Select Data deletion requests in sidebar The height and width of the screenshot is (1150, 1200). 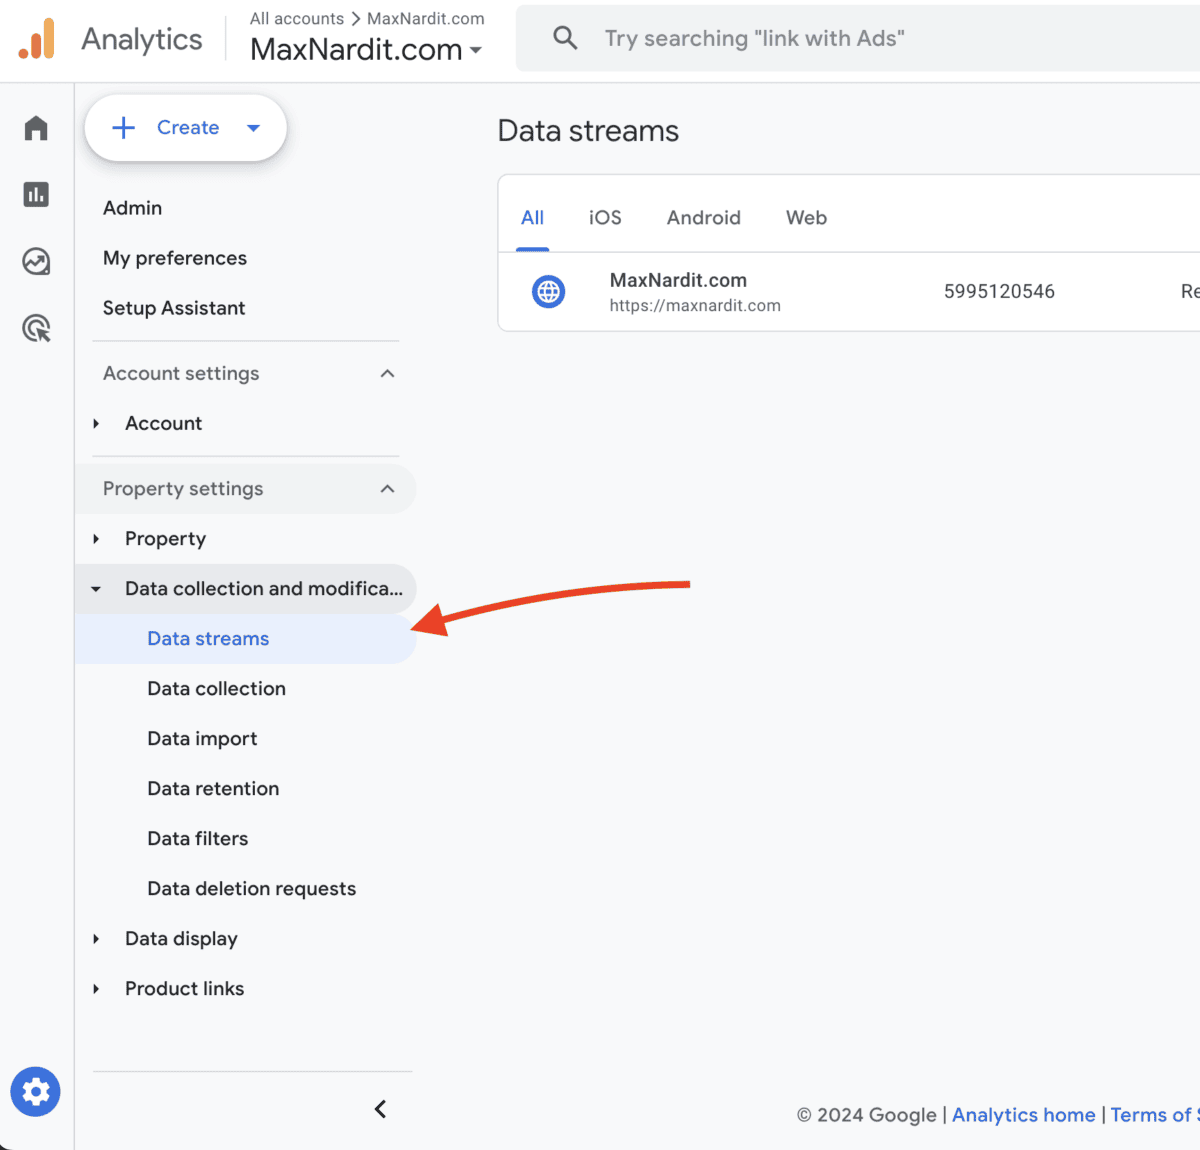point(251,889)
